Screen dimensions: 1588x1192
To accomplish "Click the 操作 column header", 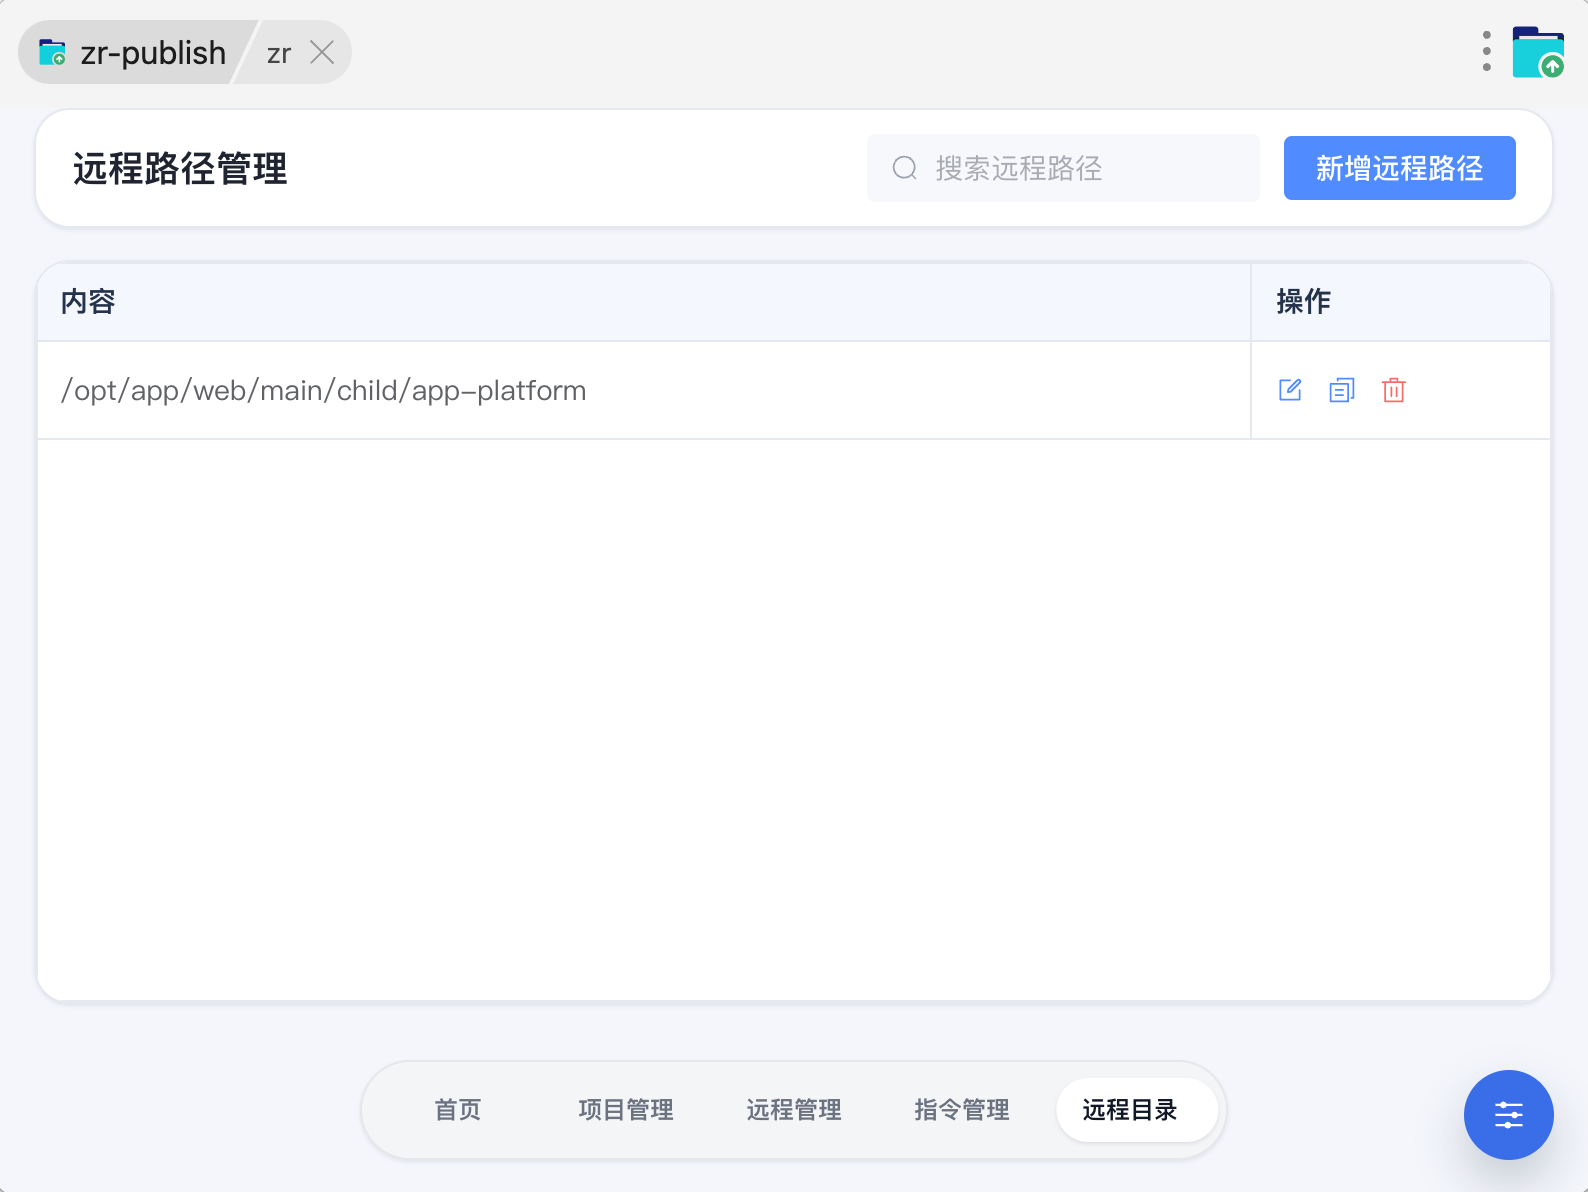I will click(x=1303, y=302).
